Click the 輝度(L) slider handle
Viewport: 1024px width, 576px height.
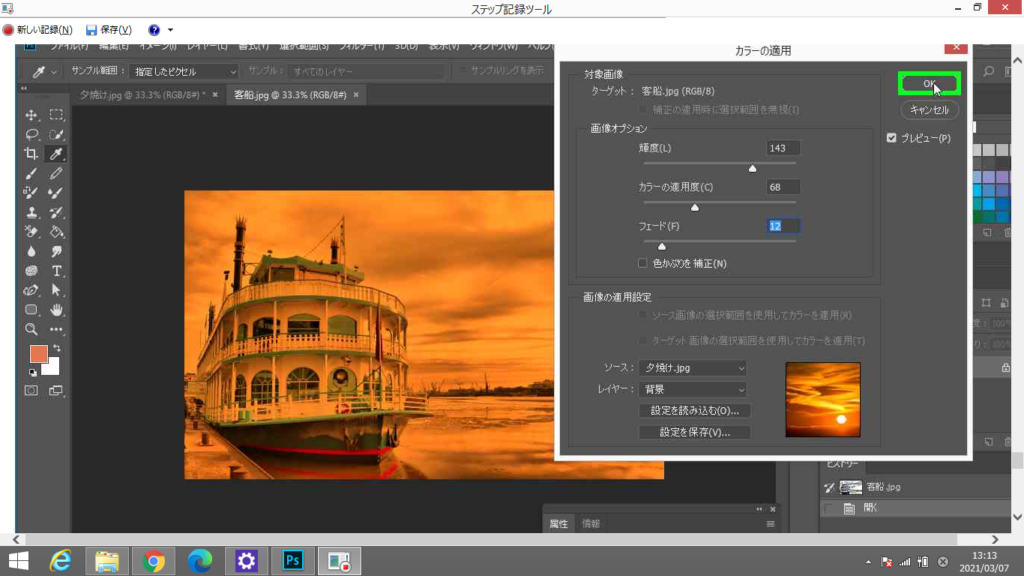752,168
